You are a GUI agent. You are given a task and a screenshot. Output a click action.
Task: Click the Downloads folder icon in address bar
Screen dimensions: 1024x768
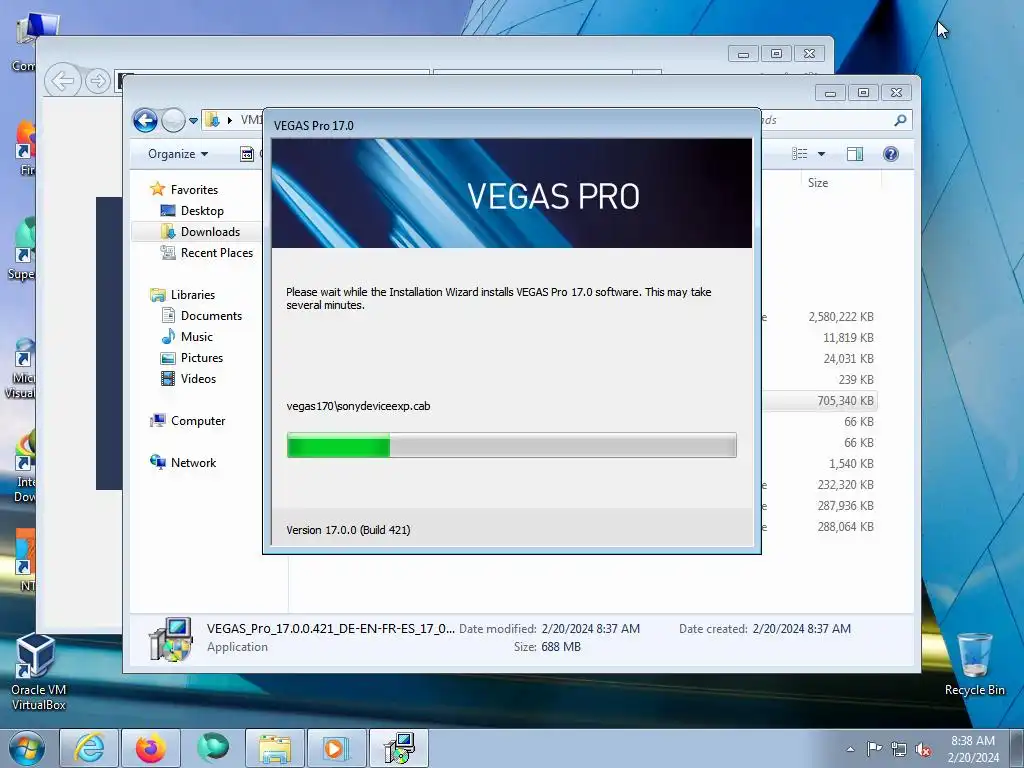pos(212,120)
